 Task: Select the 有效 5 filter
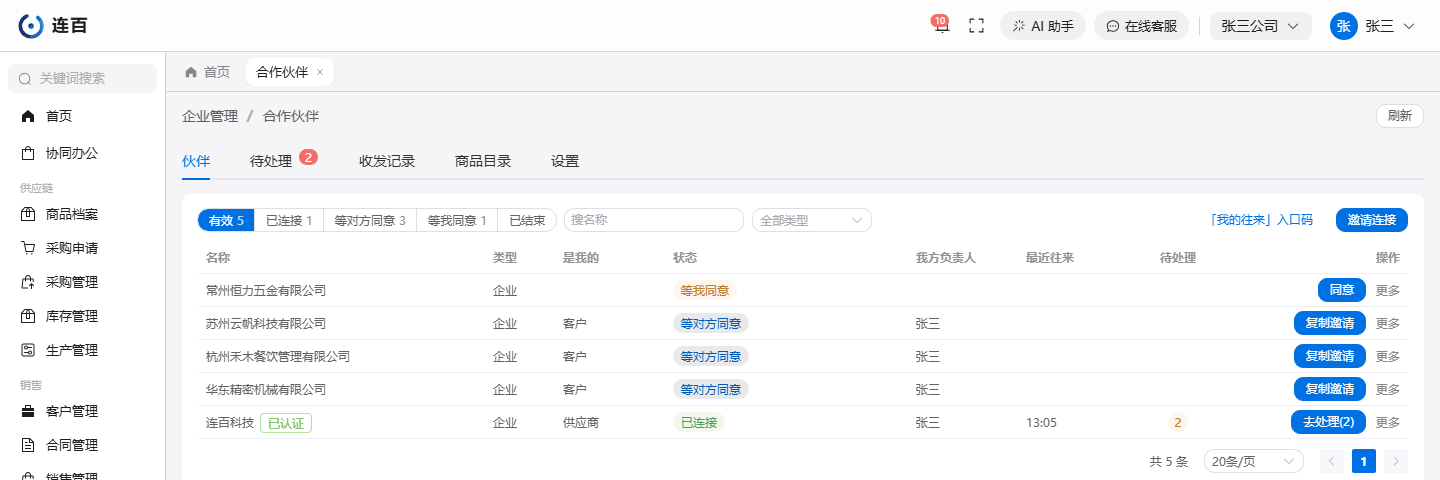coord(226,220)
